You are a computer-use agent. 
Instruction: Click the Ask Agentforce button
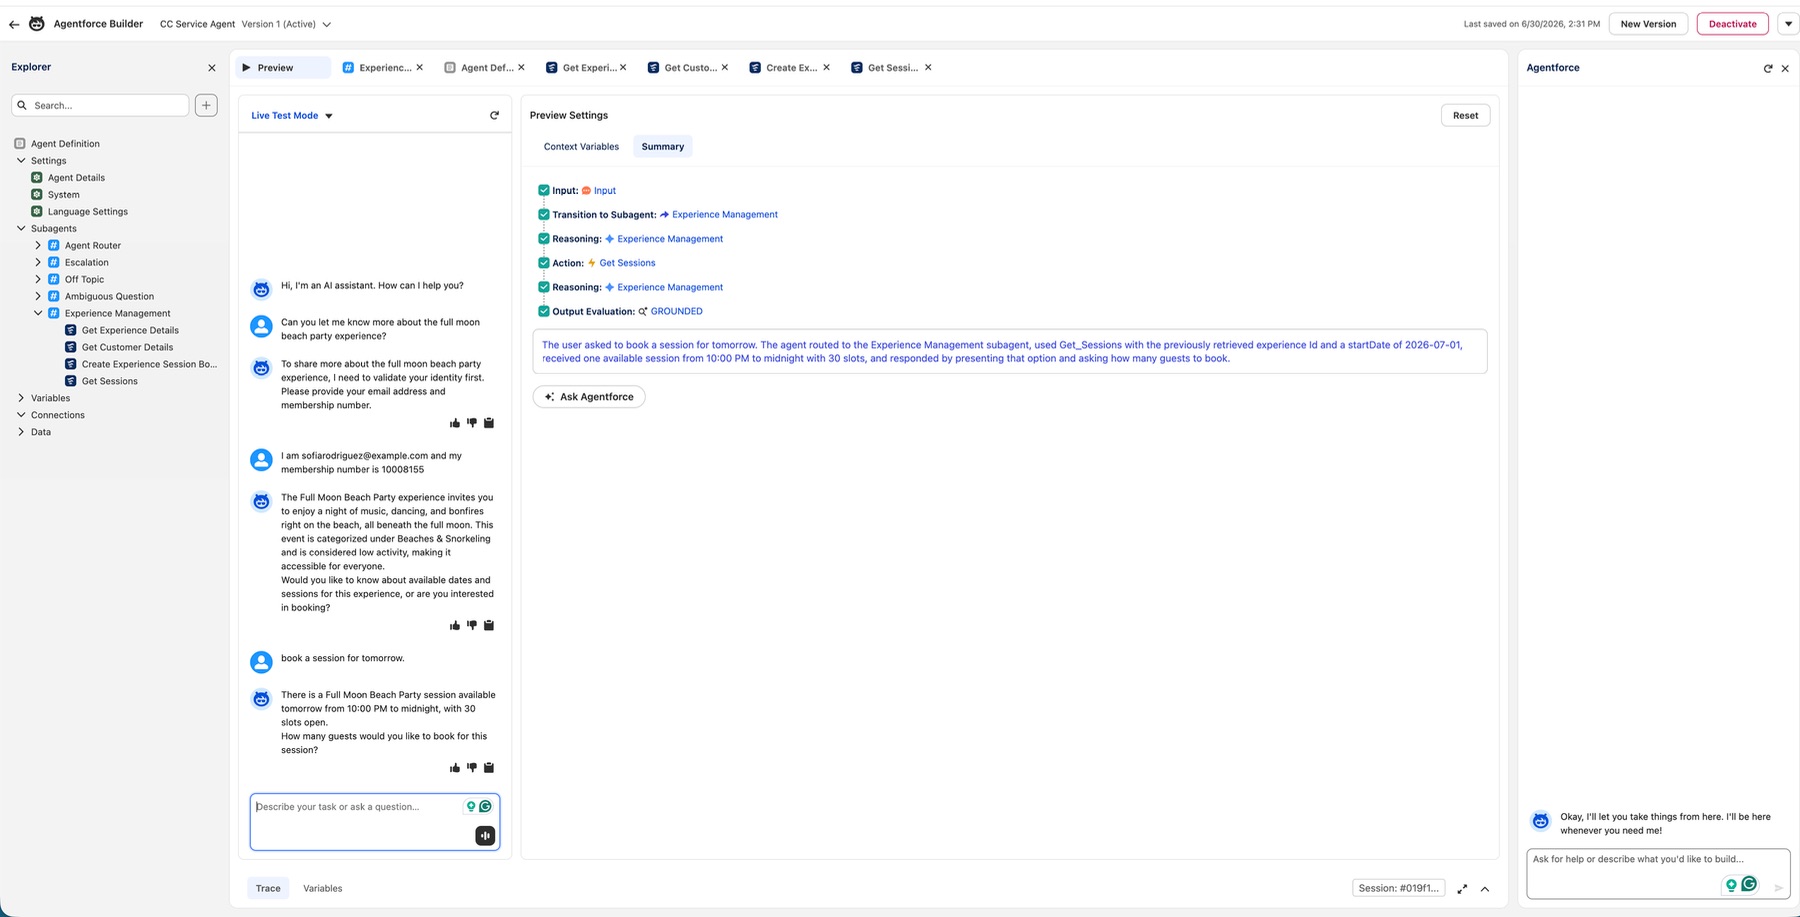tap(589, 397)
